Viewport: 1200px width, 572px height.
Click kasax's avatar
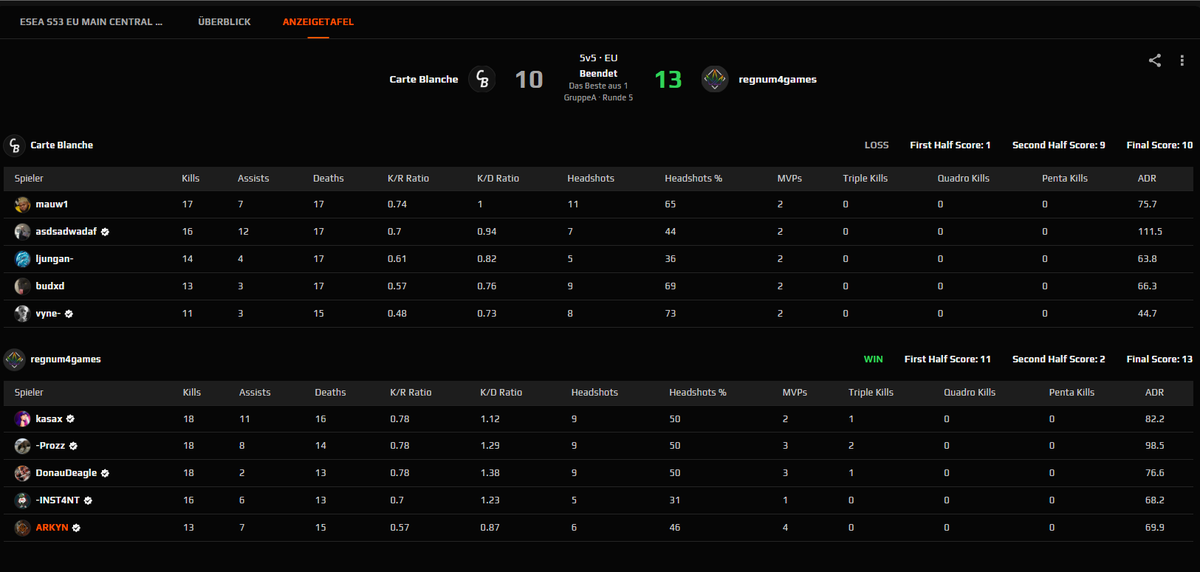(22, 418)
